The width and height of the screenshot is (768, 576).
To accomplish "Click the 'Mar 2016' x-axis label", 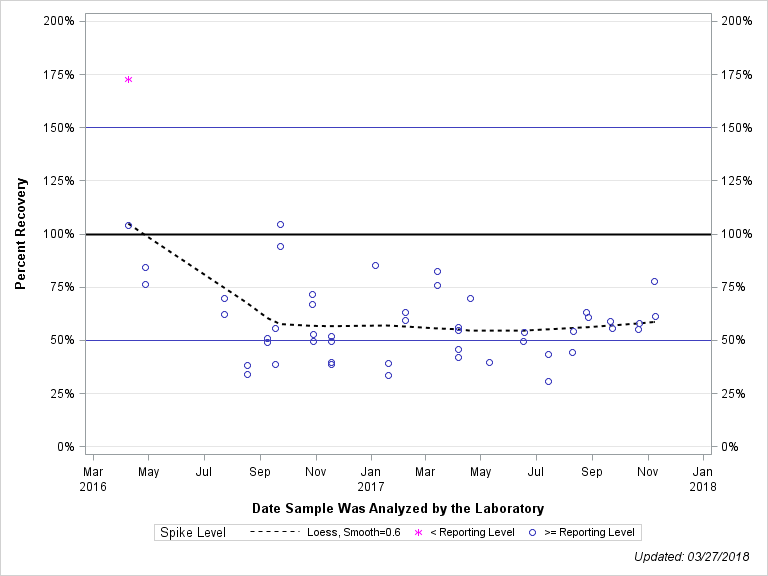I will tap(93, 479).
